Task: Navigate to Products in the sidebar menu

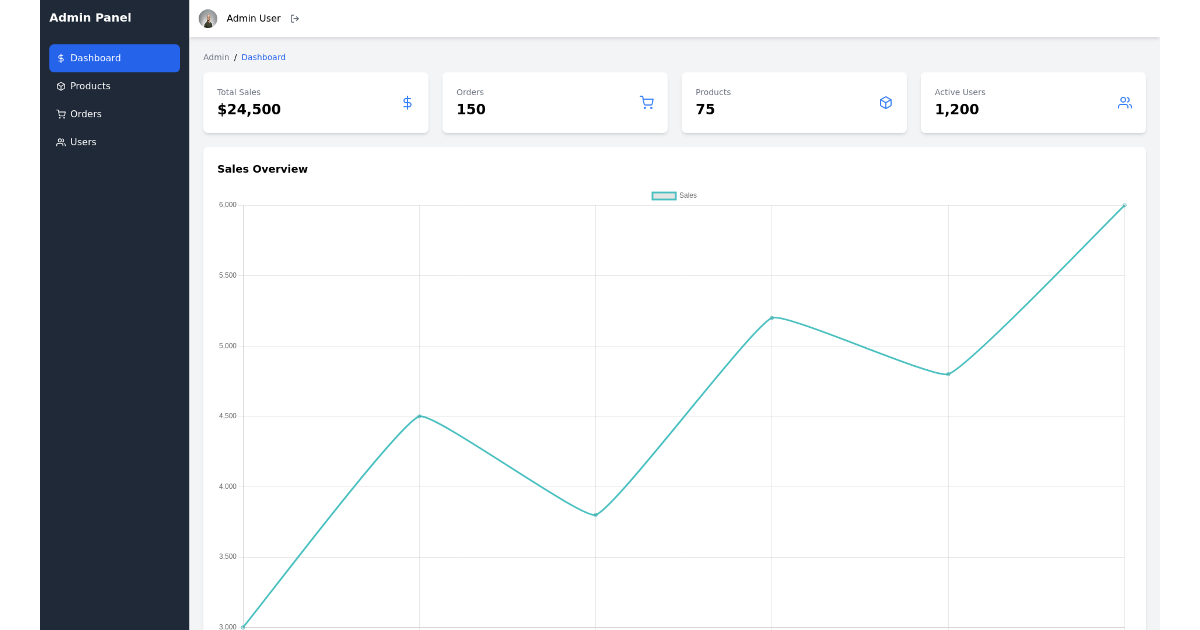Action: (x=88, y=86)
